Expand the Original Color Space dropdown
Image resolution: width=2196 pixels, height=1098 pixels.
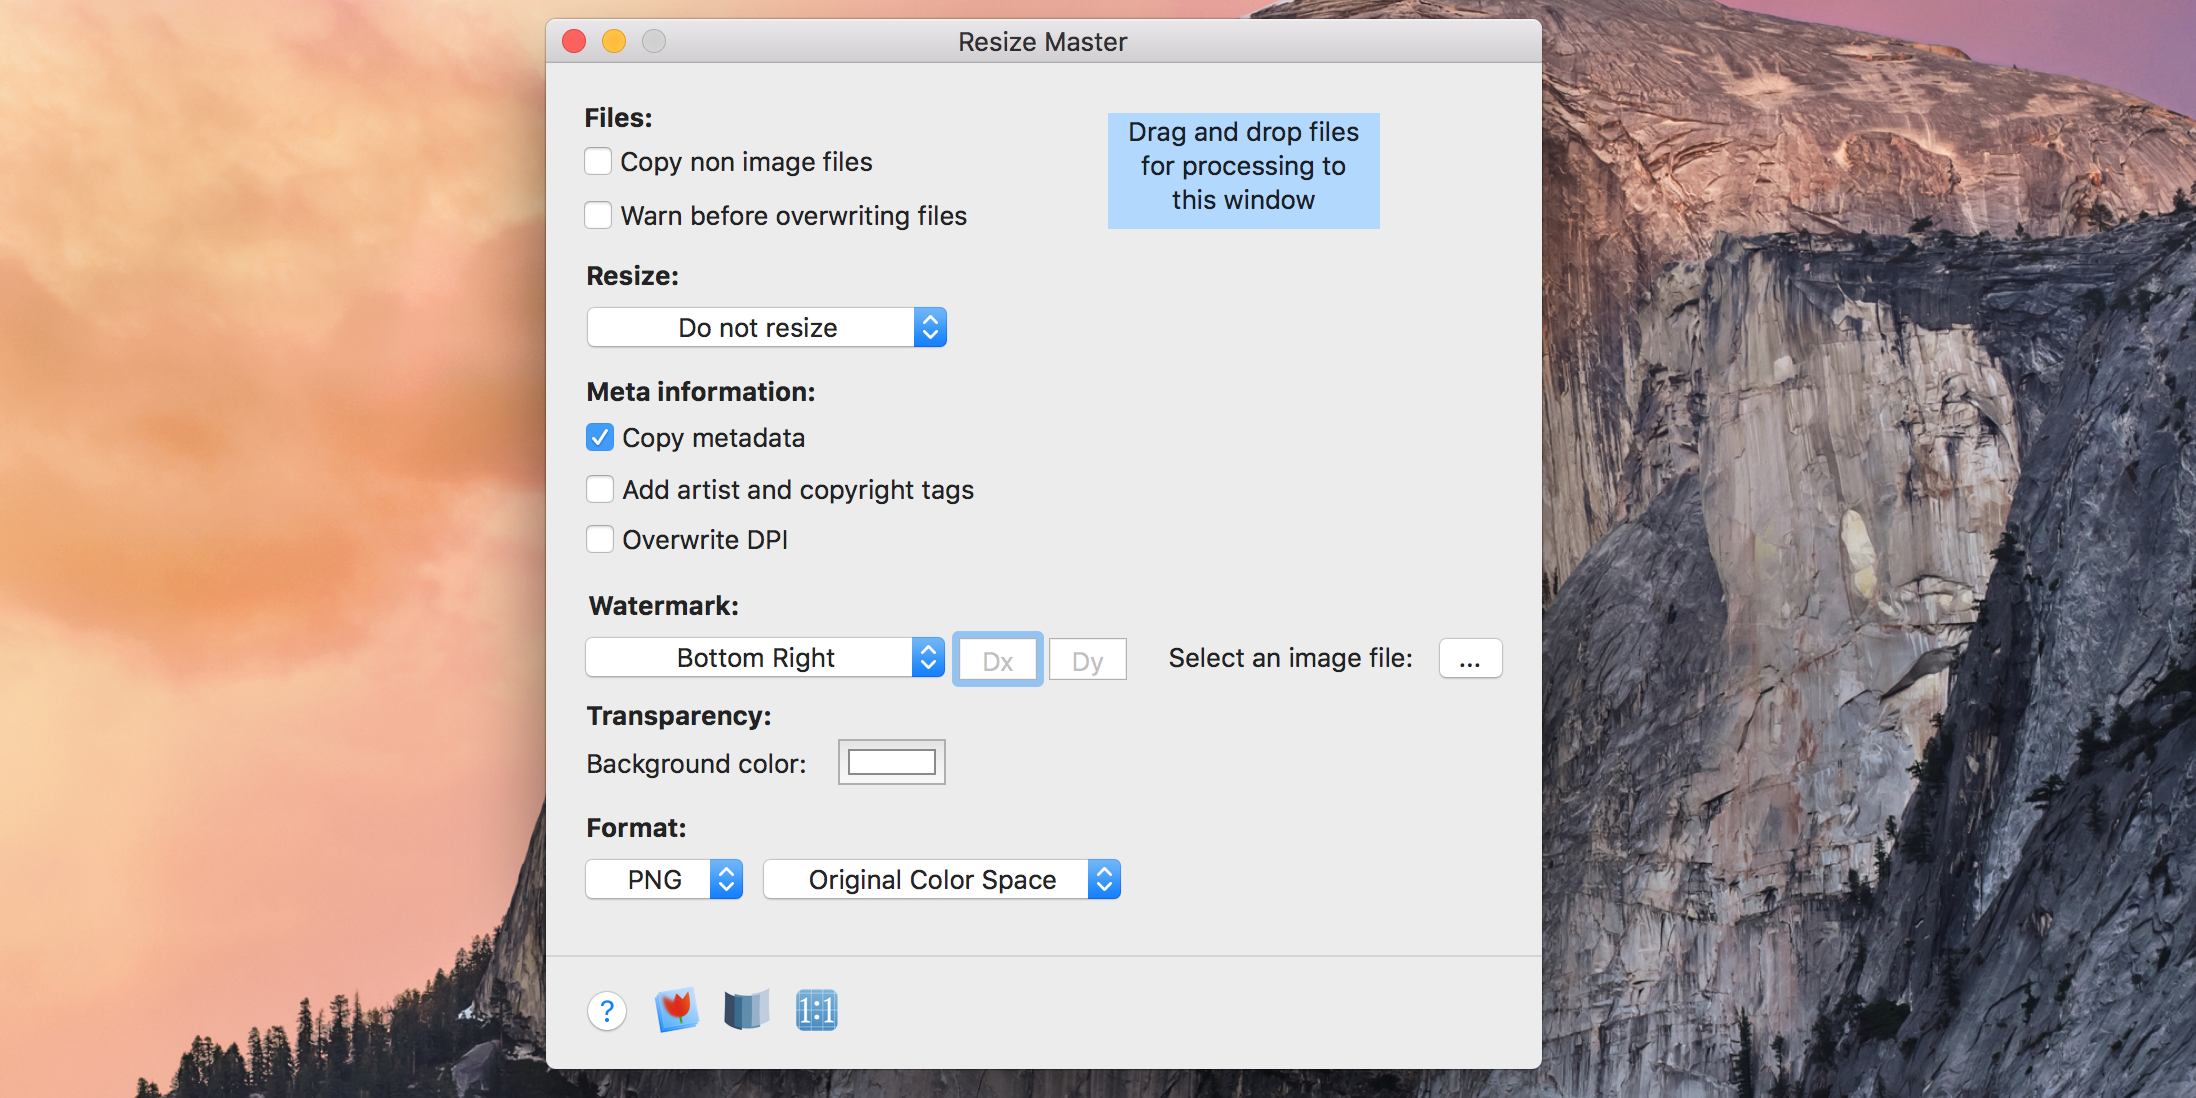(941, 880)
